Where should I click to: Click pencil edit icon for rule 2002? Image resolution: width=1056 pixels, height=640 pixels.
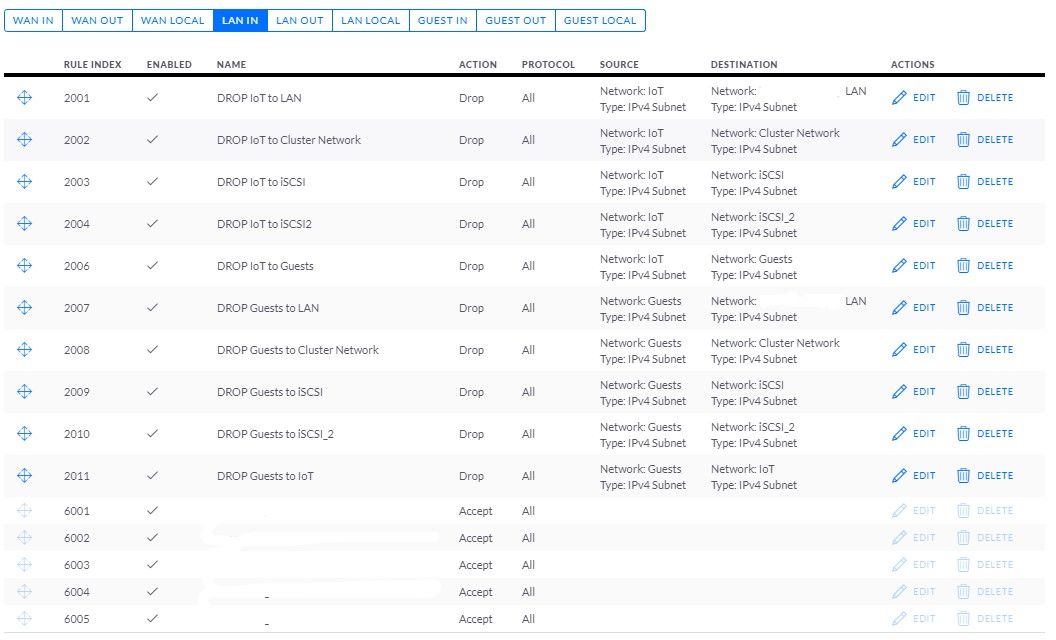coord(899,140)
